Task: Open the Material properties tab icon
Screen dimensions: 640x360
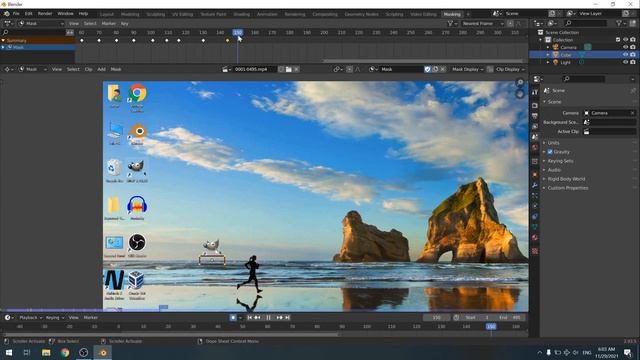Action: [535, 238]
